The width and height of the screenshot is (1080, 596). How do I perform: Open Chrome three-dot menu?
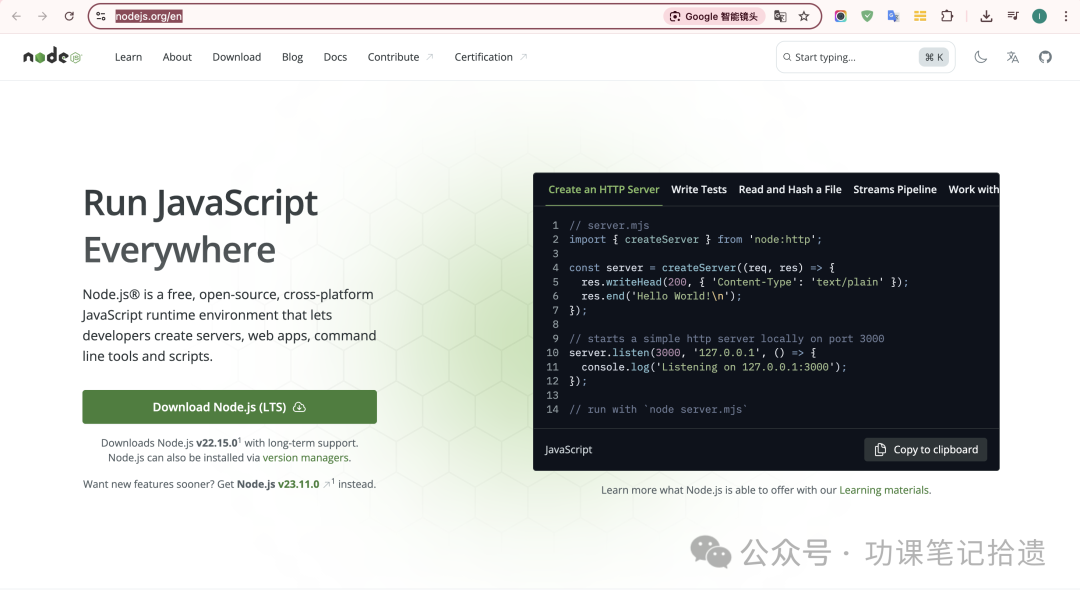[1066, 17]
